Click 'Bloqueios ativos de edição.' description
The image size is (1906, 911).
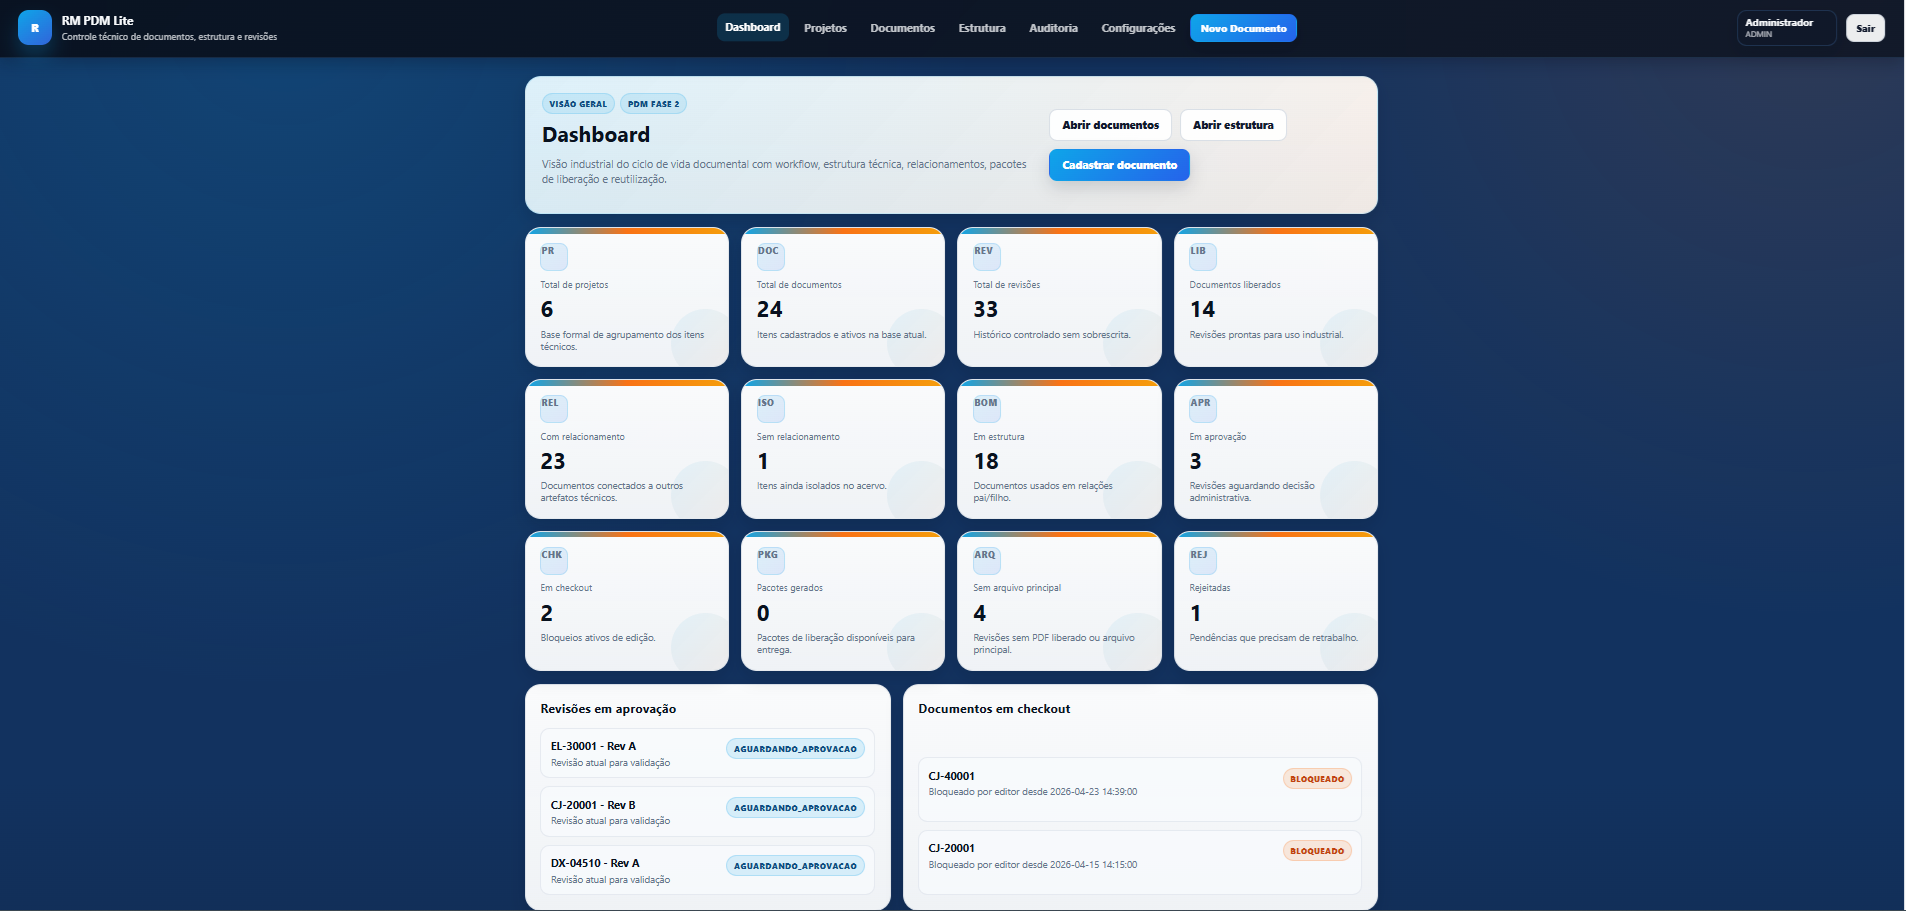[x=598, y=638]
